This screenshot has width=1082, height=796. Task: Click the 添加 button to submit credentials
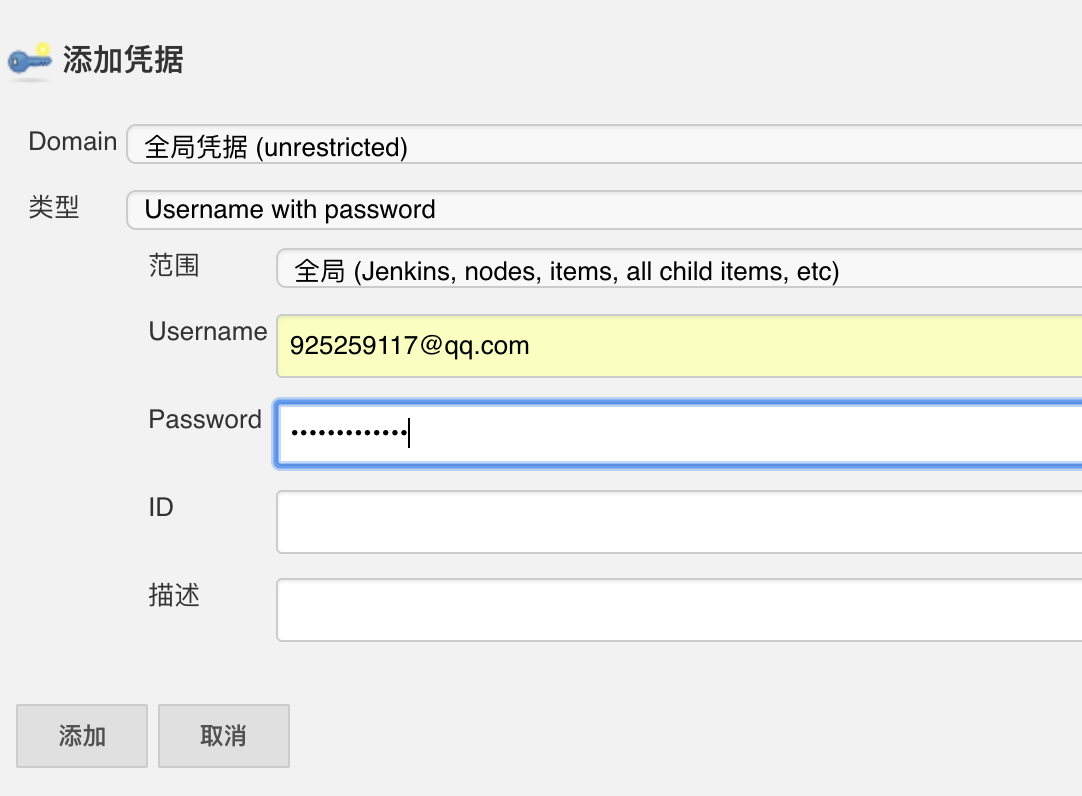[x=81, y=736]
